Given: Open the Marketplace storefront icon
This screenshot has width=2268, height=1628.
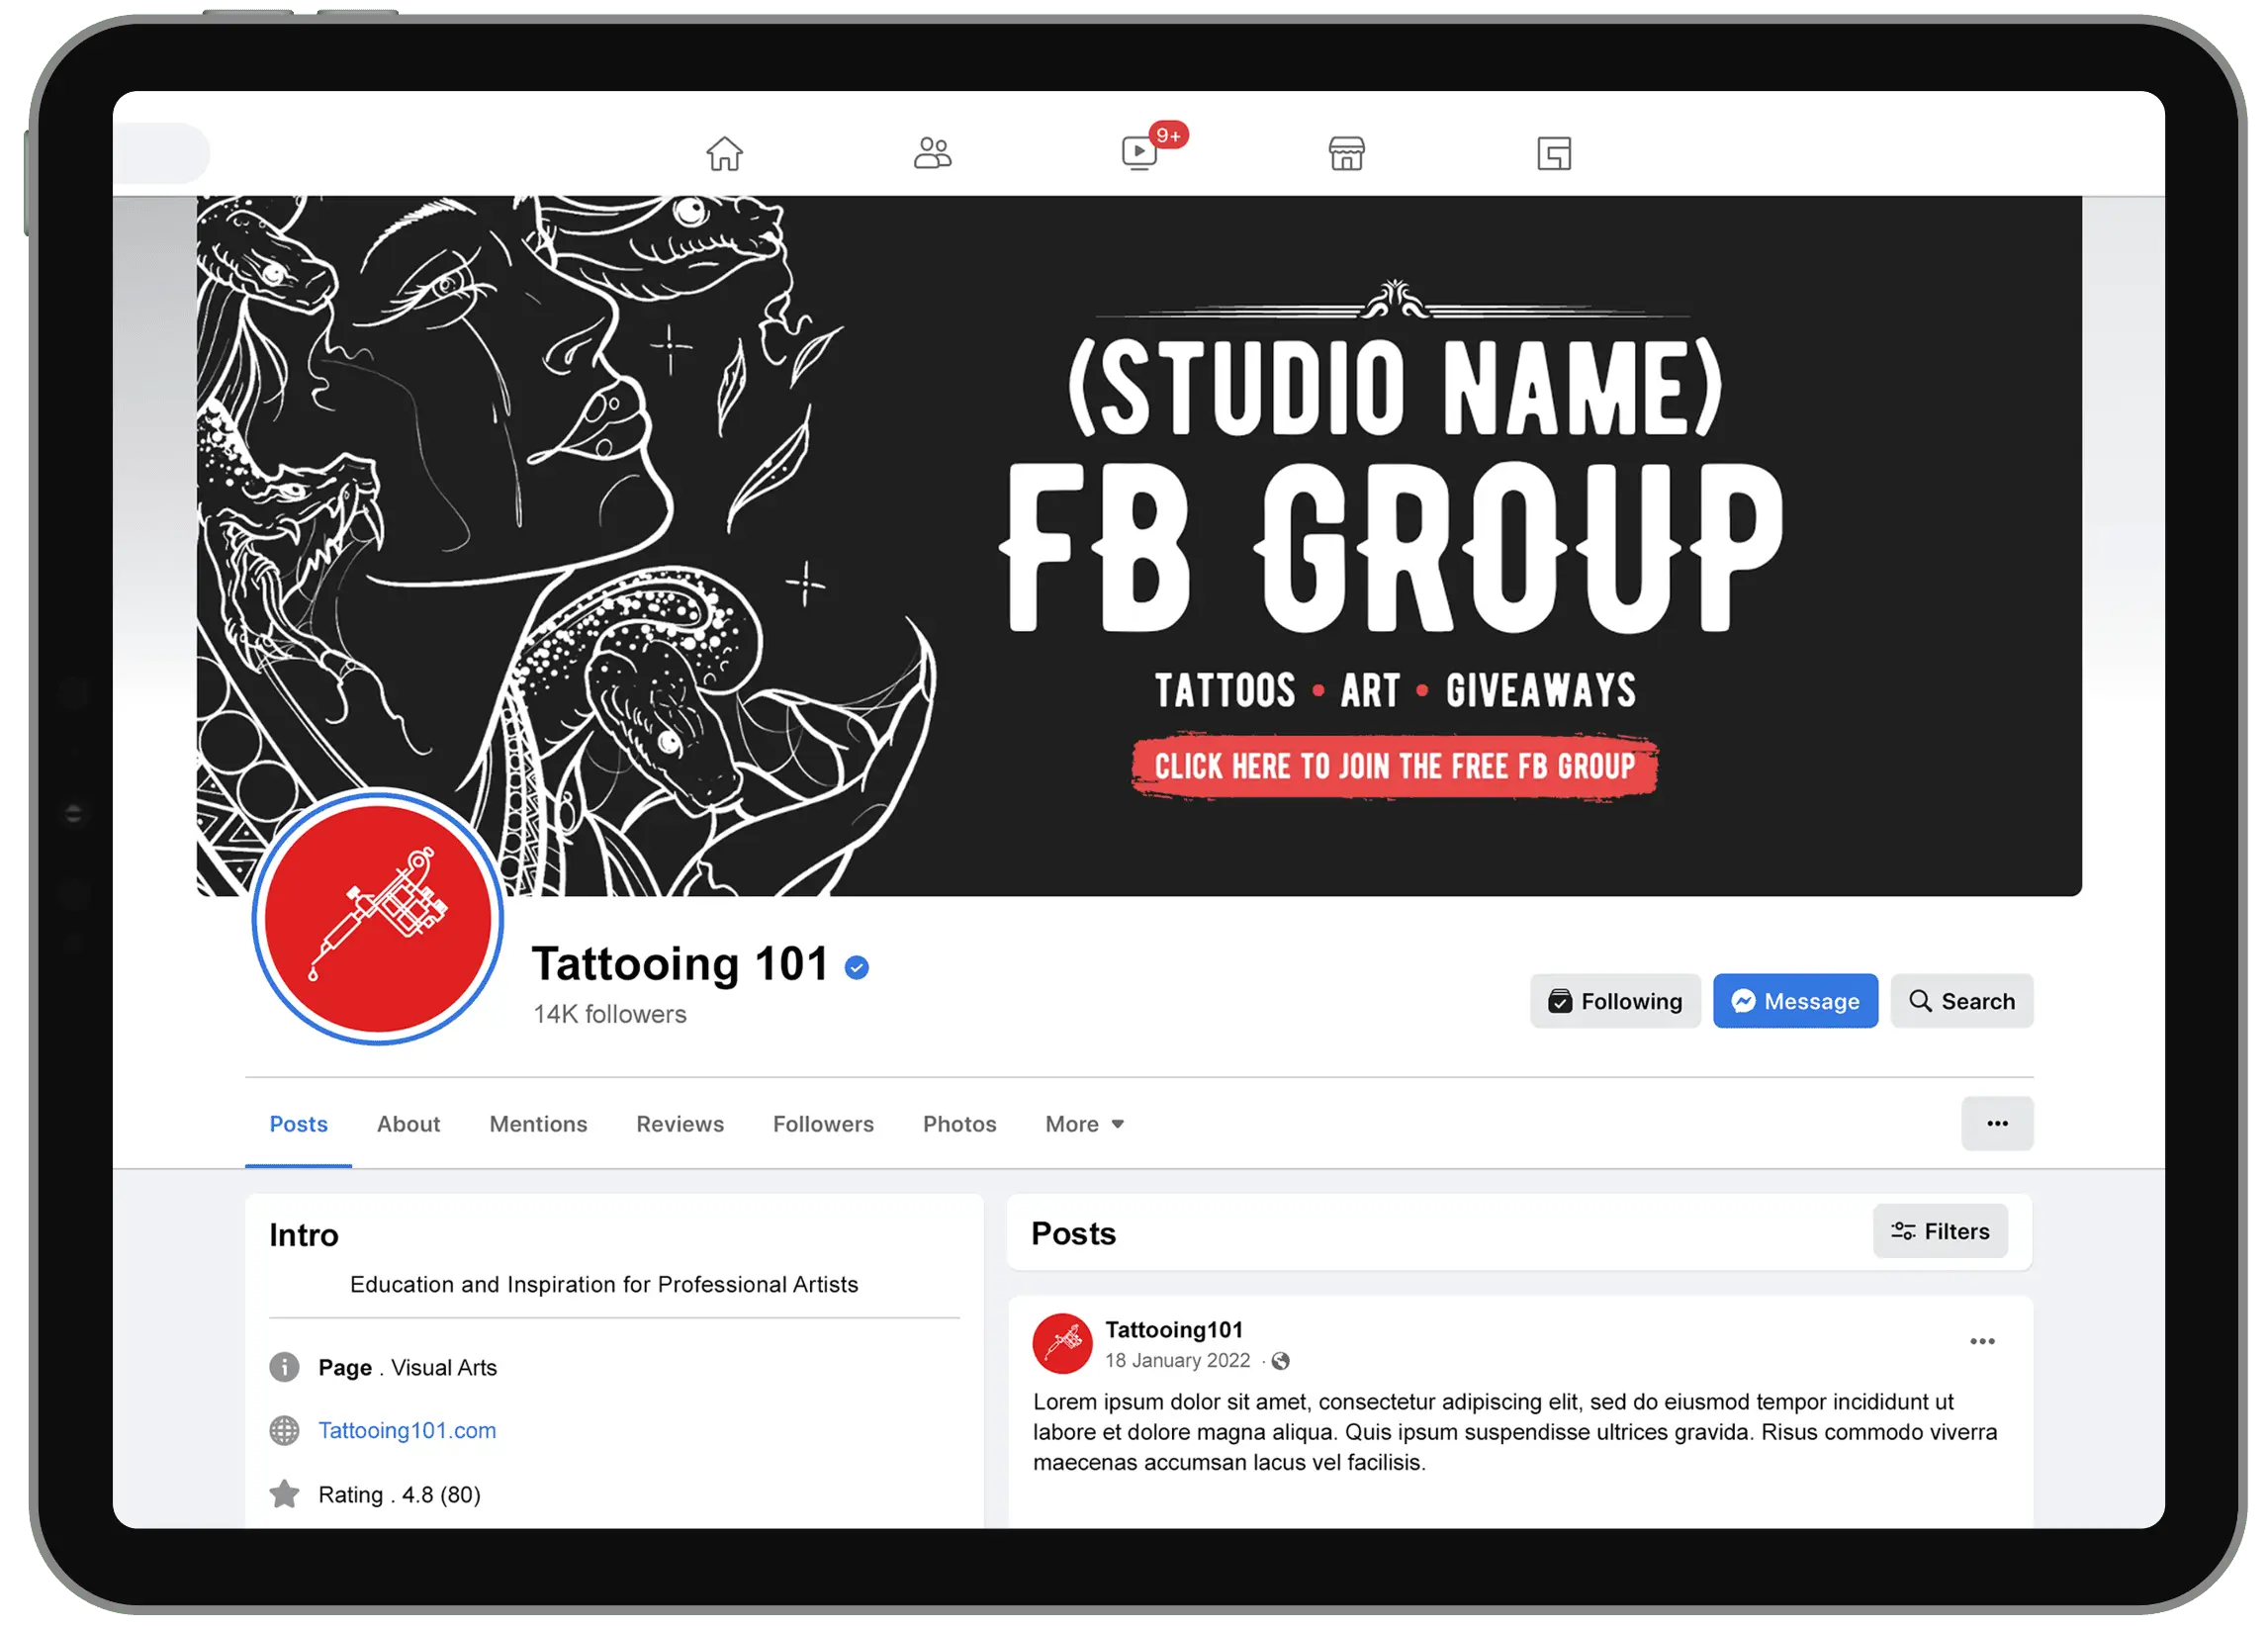Looking at the screenshot, I should [1346, 154].
